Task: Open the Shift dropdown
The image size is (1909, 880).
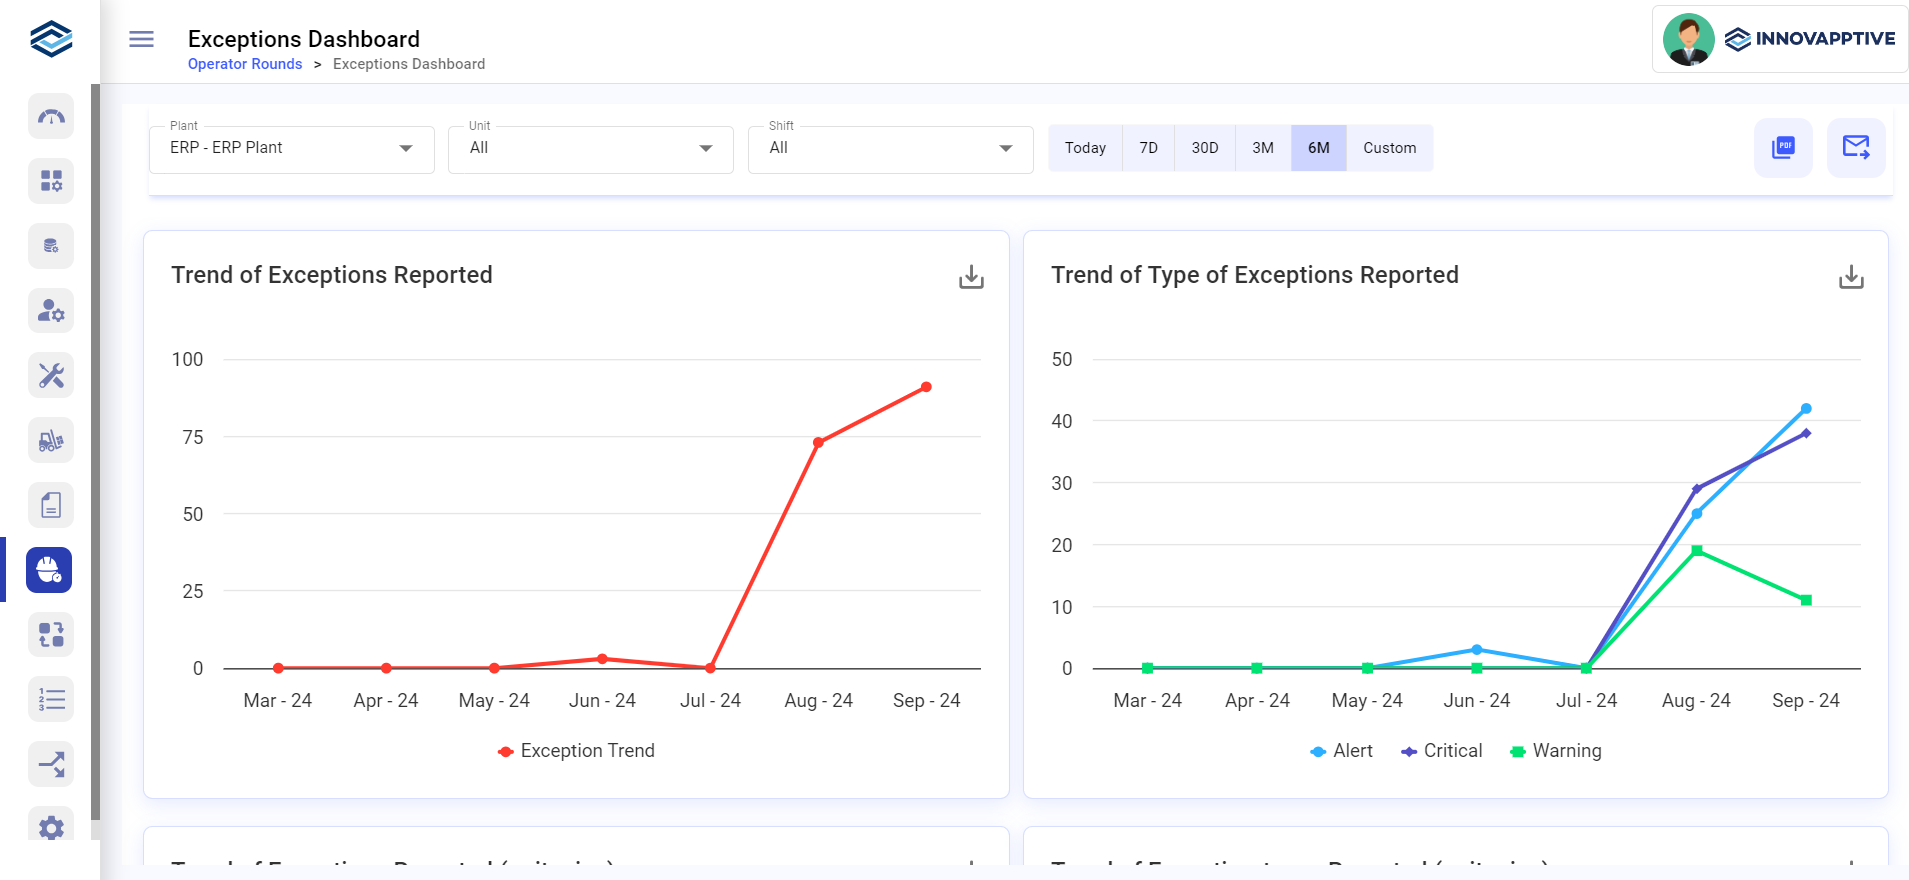Action: (x=890, y=149)
